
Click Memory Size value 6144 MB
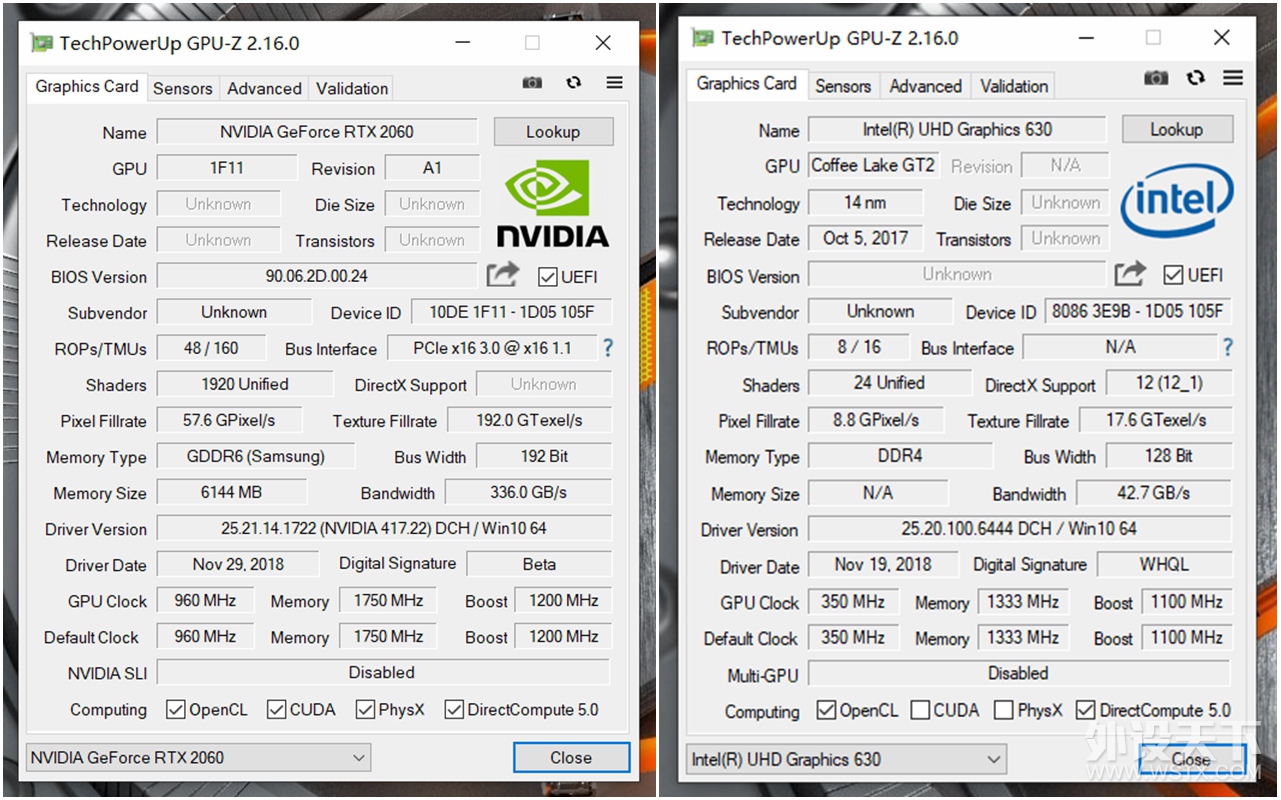pos(231,492)
